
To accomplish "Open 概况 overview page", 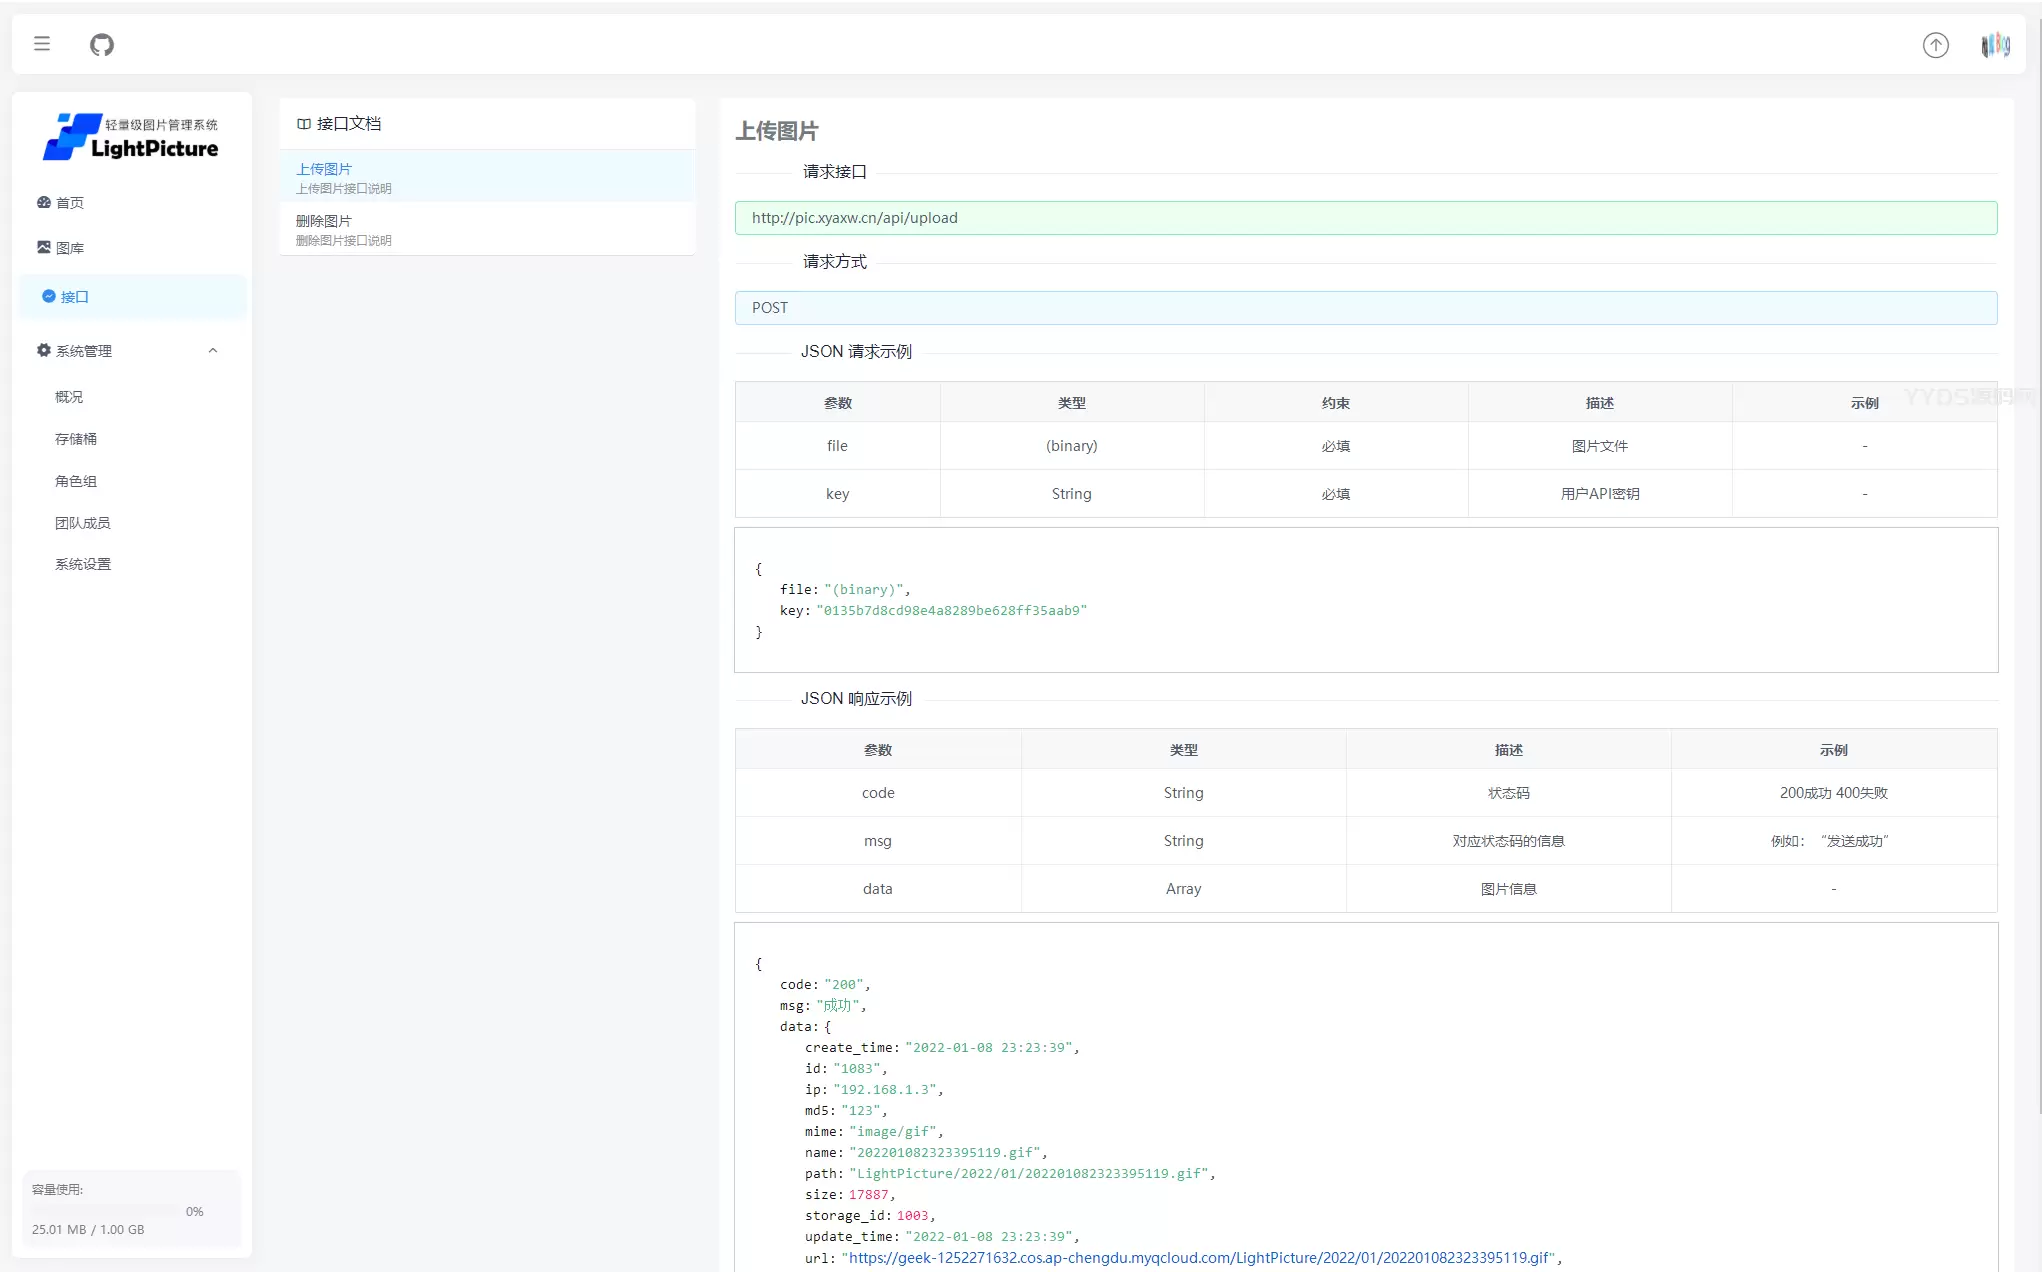I will (x=69, y=397).
